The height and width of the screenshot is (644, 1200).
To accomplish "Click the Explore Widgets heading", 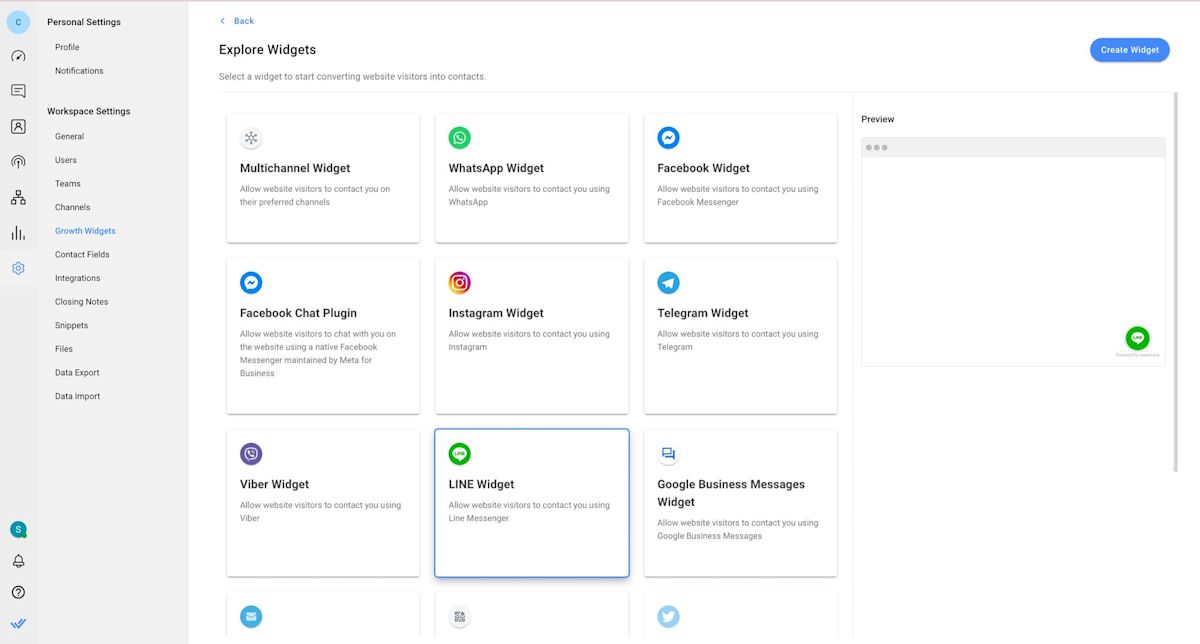I will [x=267, y=50].
